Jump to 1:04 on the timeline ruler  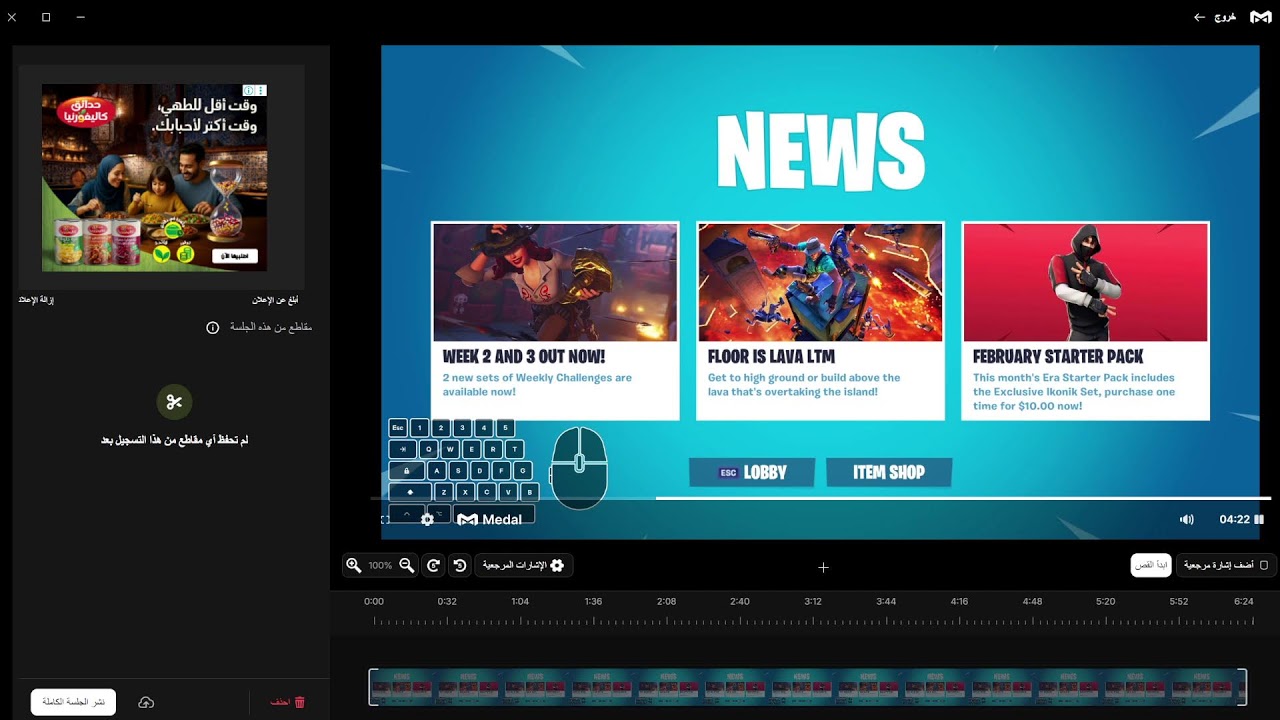pos(520,601)
